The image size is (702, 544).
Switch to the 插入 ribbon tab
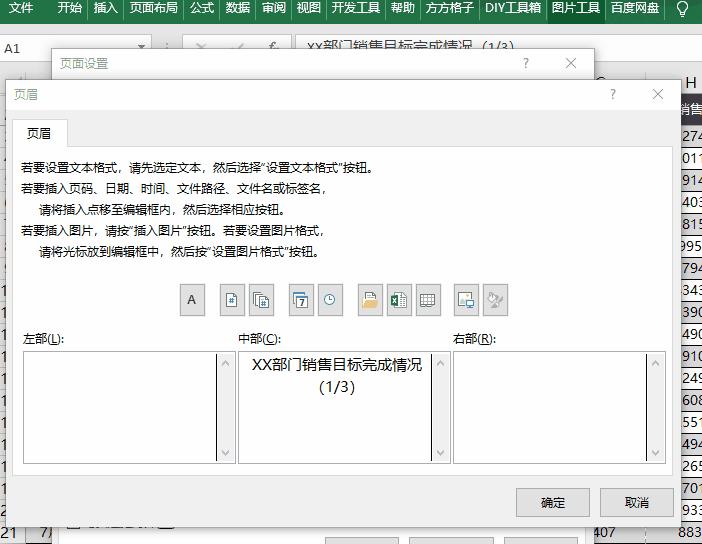(x=105, y=8)
